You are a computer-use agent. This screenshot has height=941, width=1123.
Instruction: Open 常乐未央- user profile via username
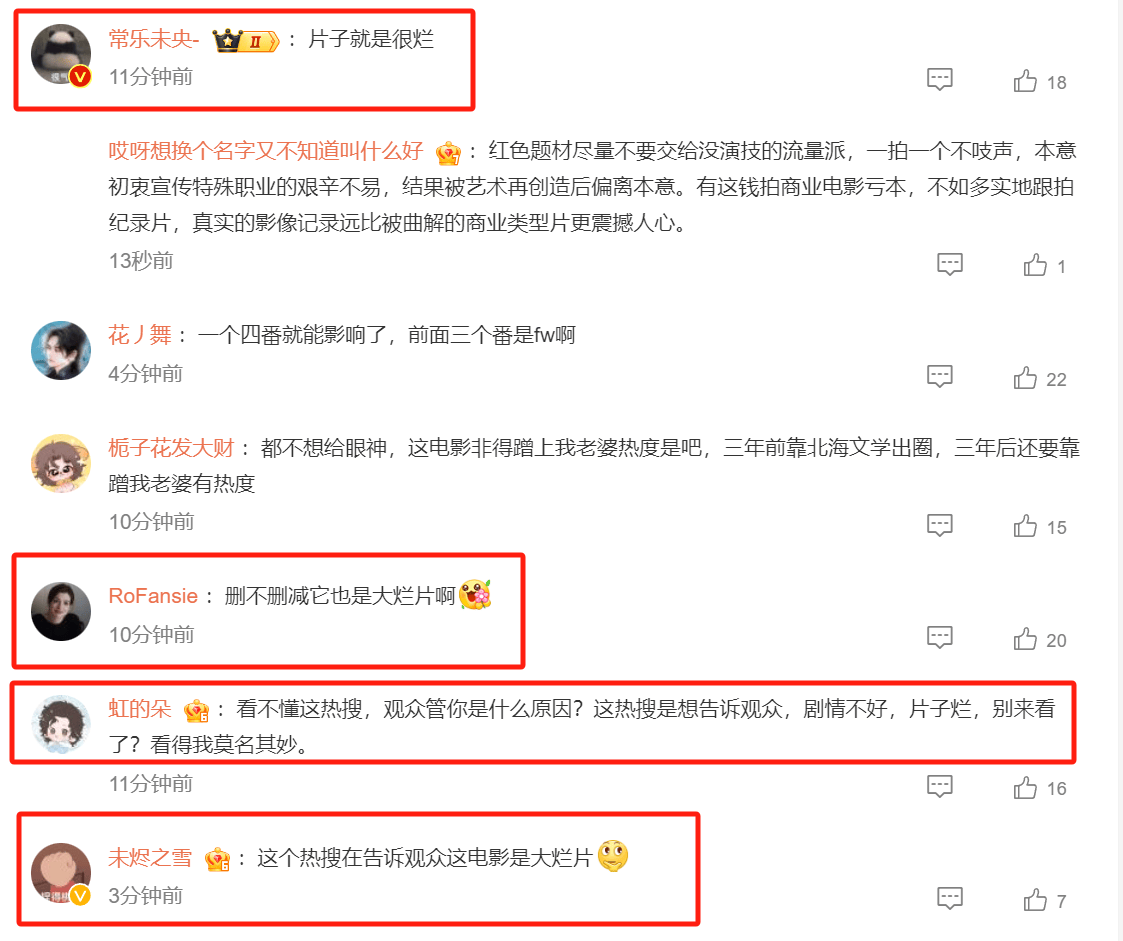click(x=153, y=39)
